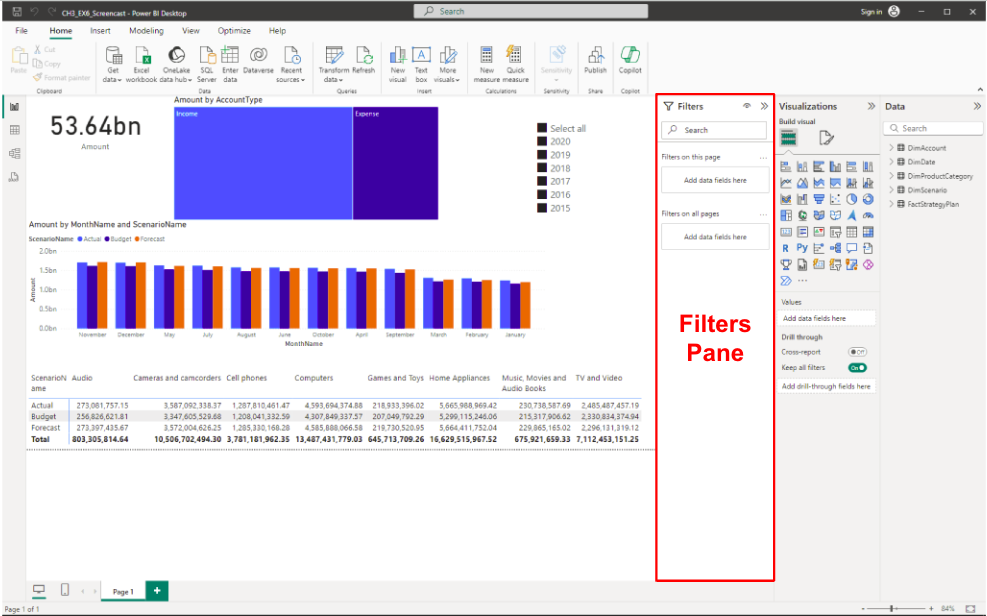Image resolution: width=987 pixels, height=616 pixels.
Task: Switch to Model view in left sidebar
Action: (14, 154)
